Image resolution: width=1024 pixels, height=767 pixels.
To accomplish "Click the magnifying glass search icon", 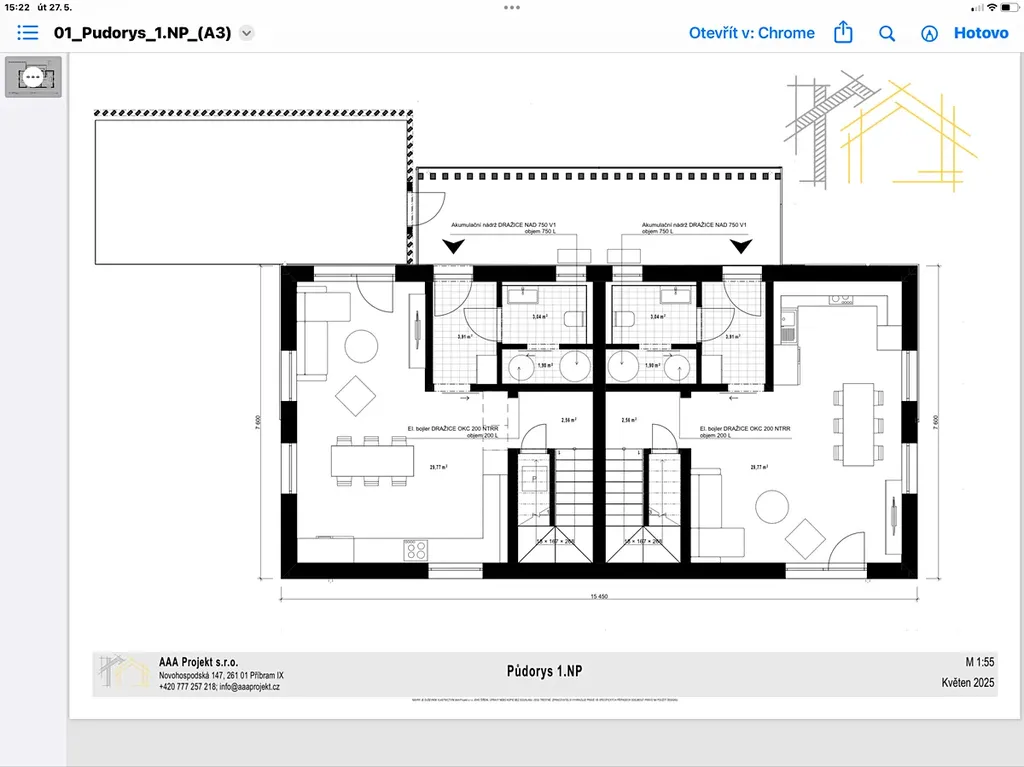I will [887, 33].
